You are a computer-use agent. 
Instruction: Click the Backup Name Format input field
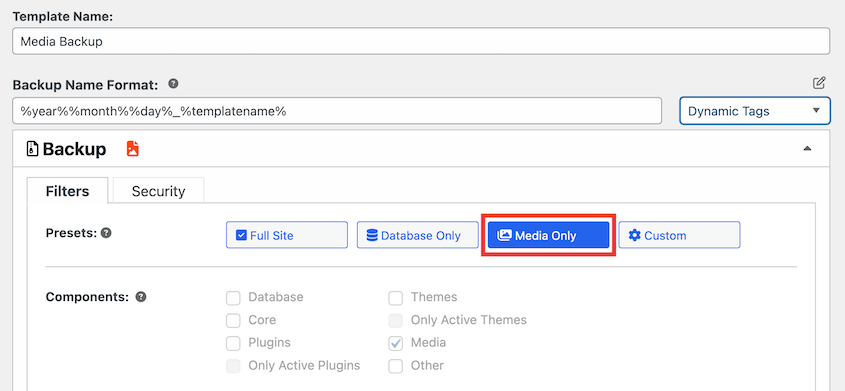point(337,111)
